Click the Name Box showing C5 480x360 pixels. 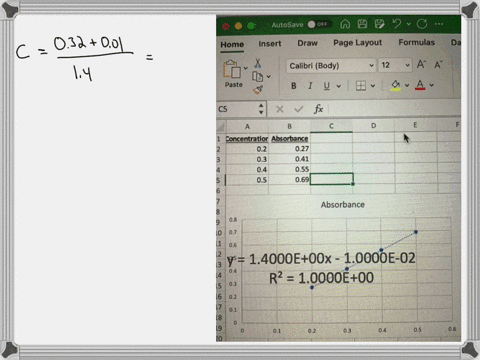click(x=237, y=109)
